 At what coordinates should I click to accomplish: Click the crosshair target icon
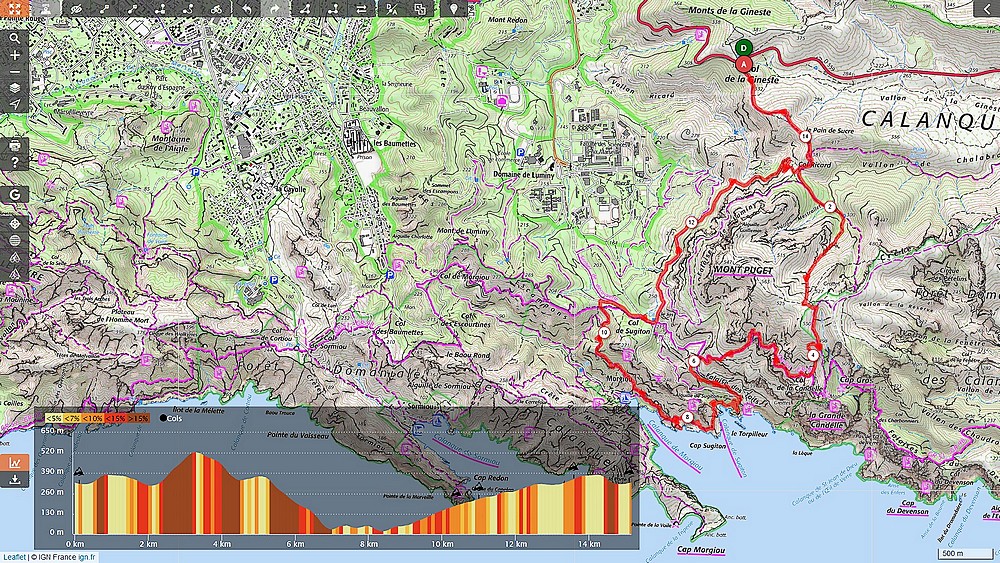15,224
